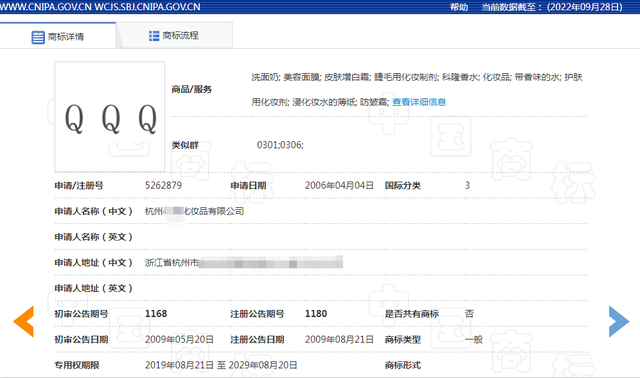The height and width of the screenshot is (378, 640).
Task: Click the 否 shared trademark value
Action: pyautogui.click(x=469, y=314)
